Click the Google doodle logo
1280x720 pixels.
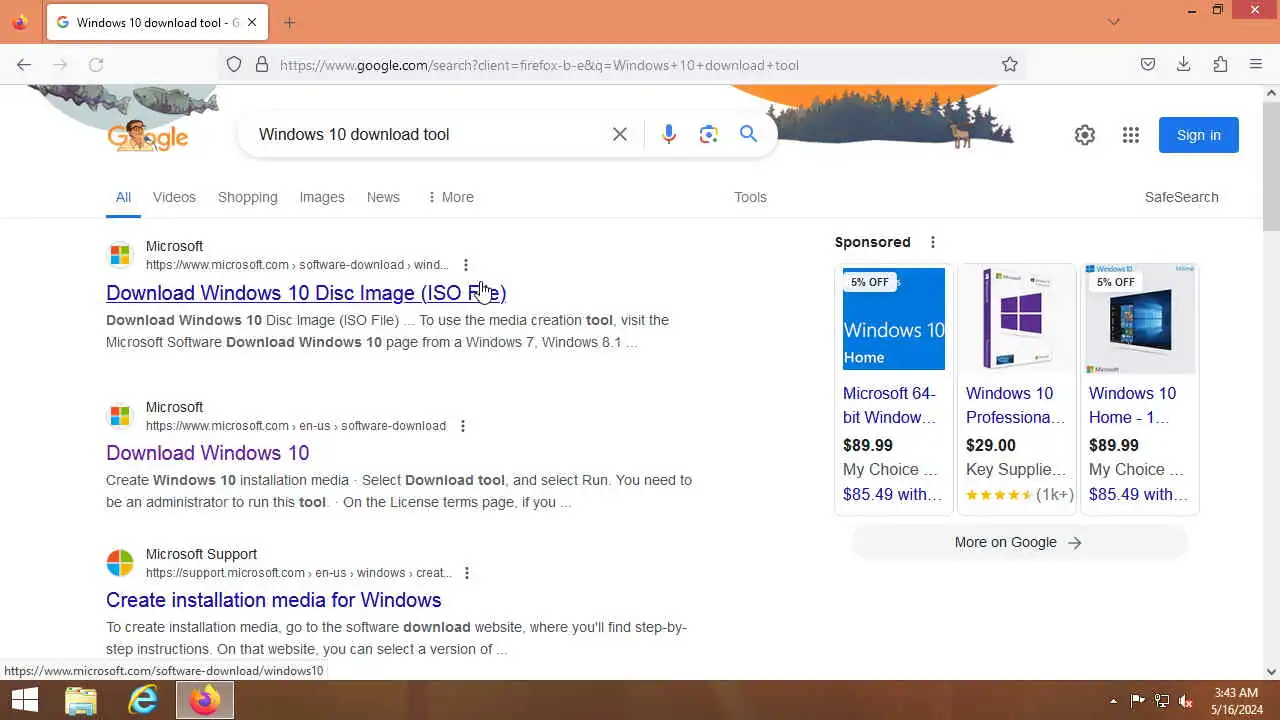tap(148, 136)
